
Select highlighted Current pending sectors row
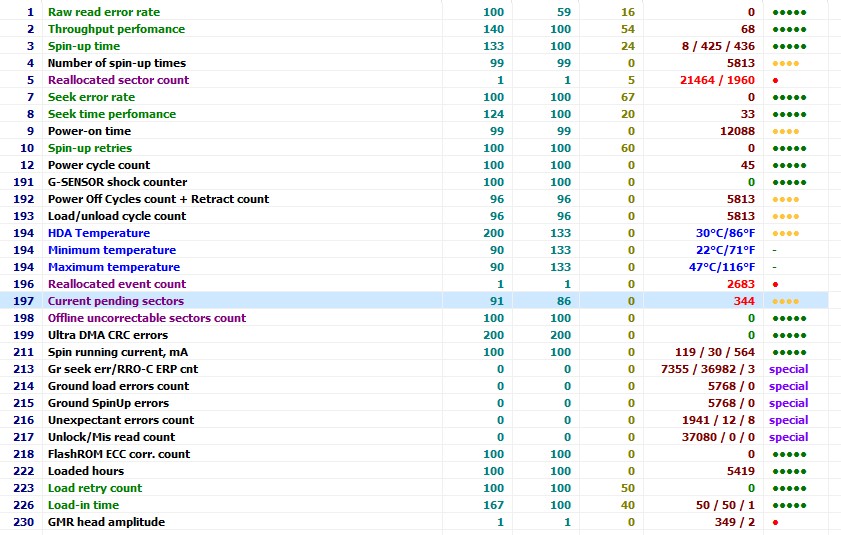point(414,301)
